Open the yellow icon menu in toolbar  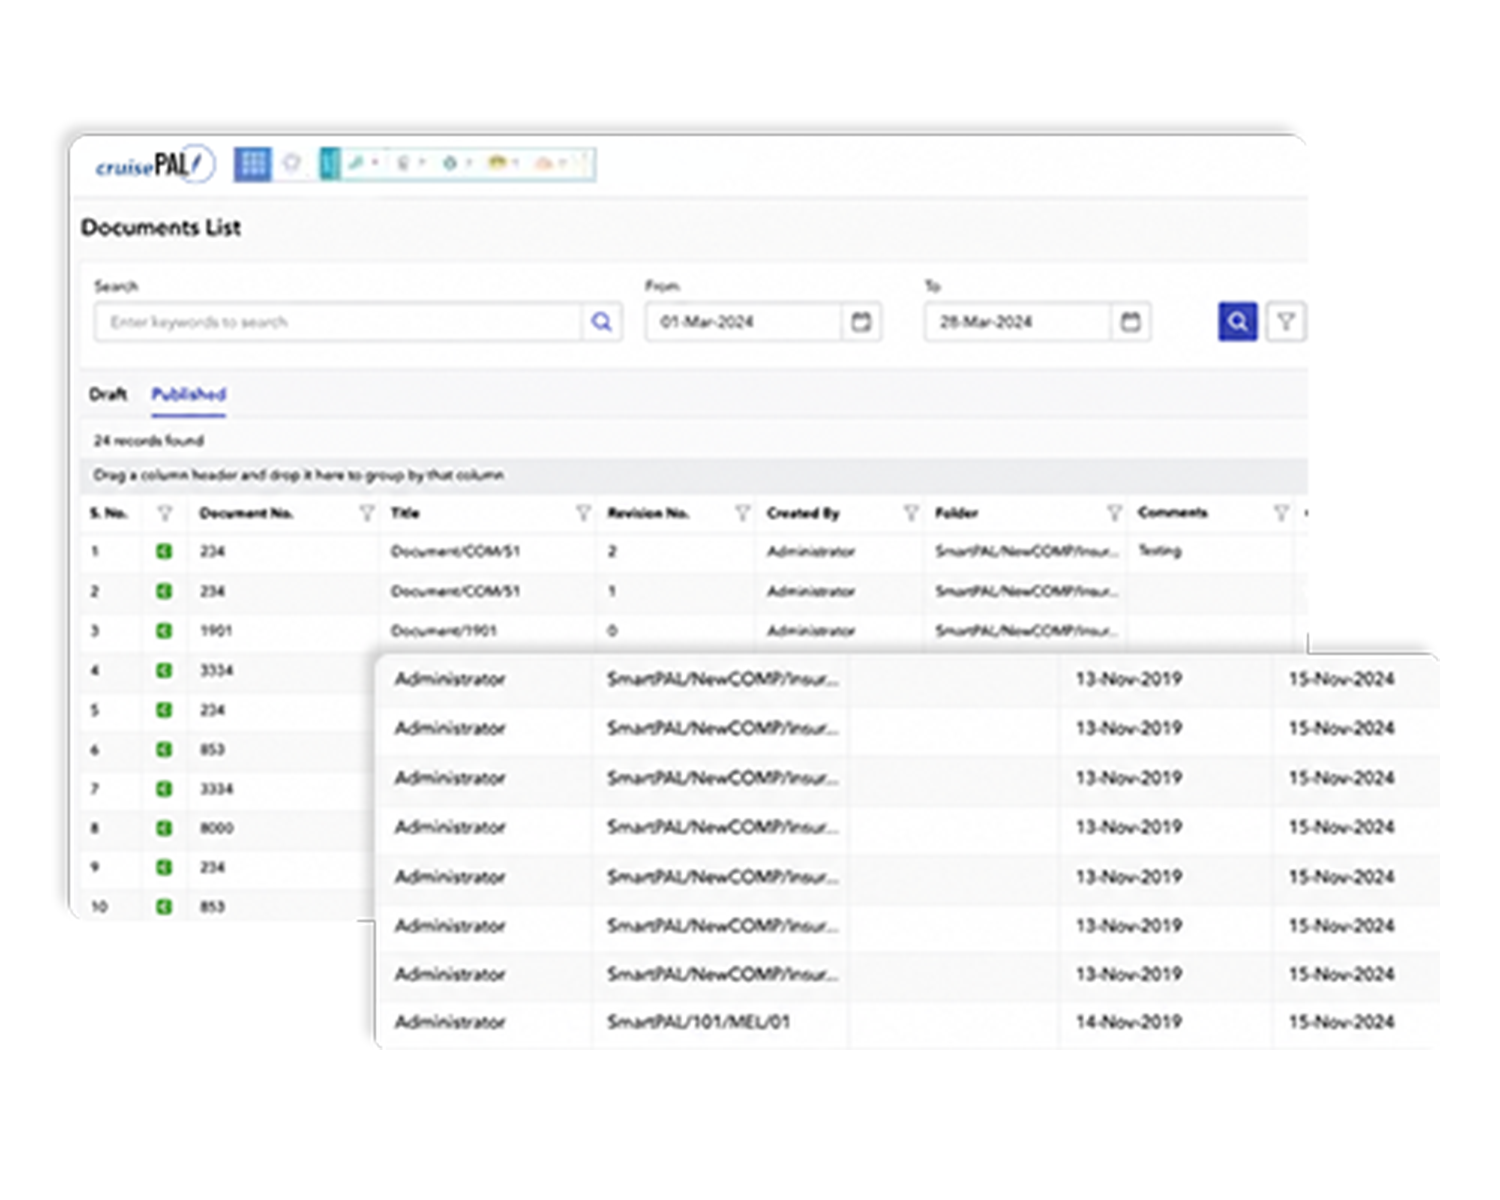pos(501,163)
